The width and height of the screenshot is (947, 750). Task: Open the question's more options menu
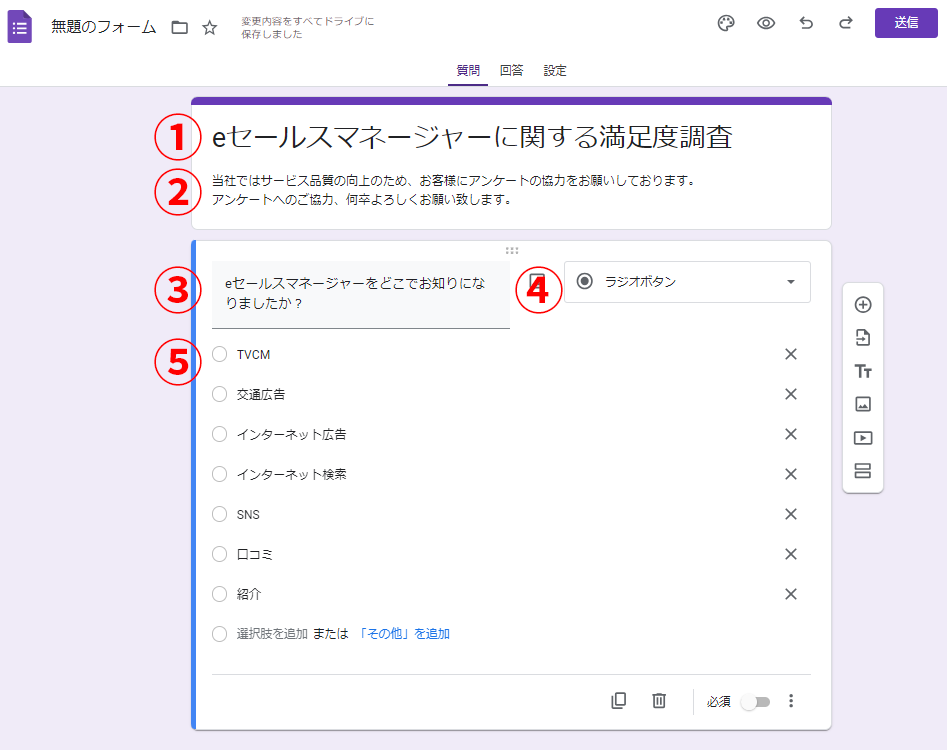click(x=791, y=701)
